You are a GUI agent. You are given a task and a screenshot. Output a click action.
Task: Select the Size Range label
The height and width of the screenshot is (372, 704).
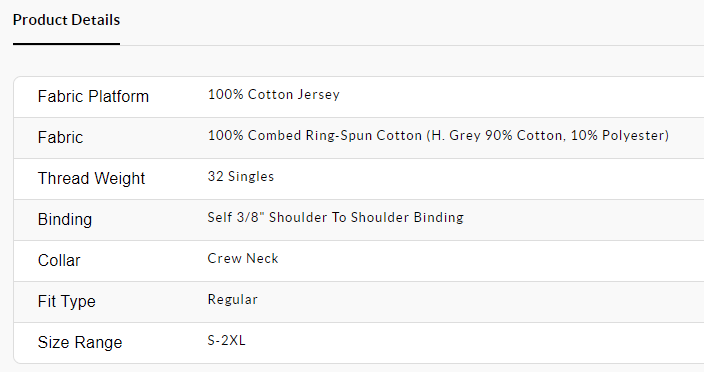(x=80, y=342)
